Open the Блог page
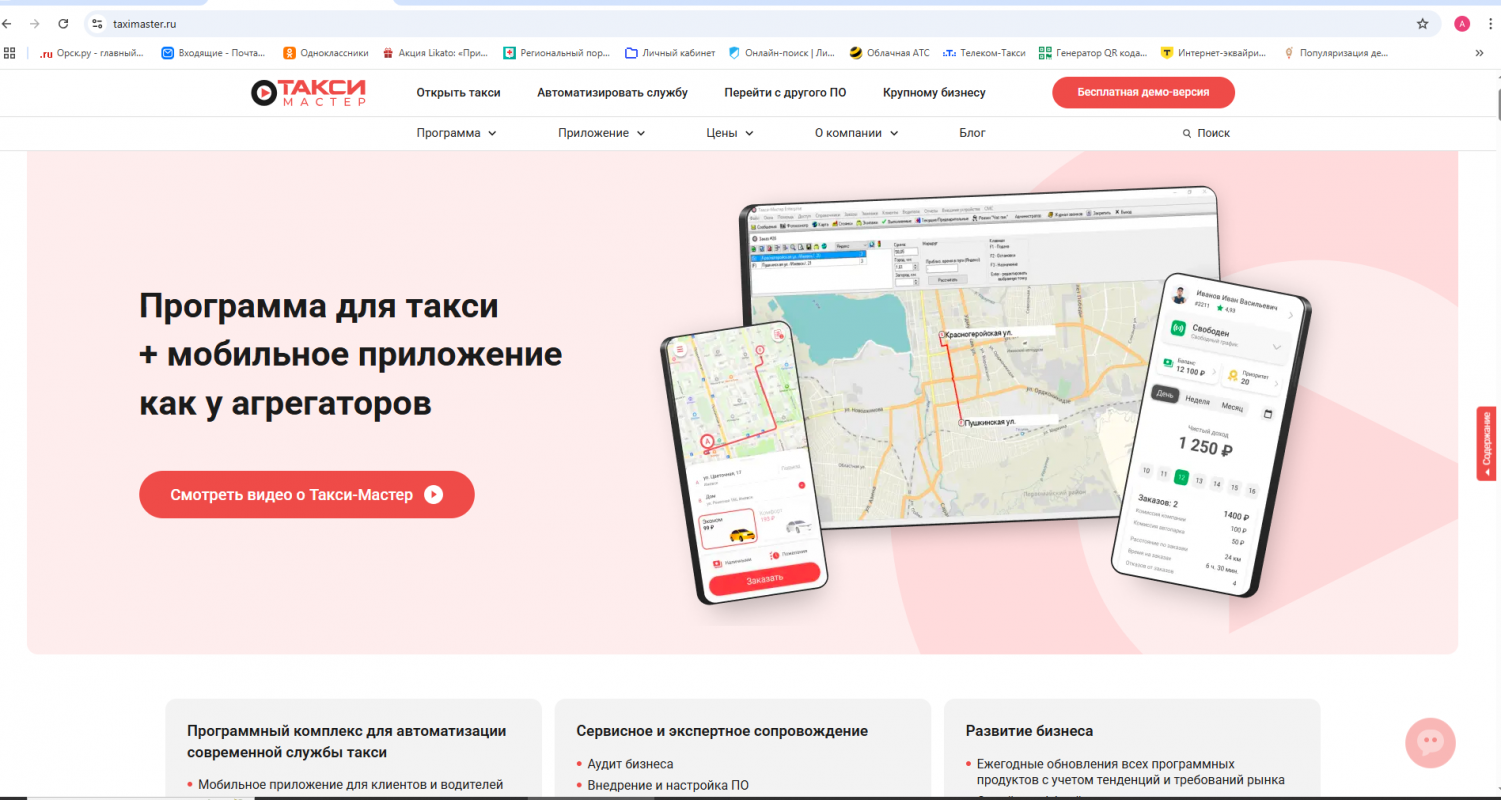Screen dimensions: 1501x800 [x=972, y=133]
